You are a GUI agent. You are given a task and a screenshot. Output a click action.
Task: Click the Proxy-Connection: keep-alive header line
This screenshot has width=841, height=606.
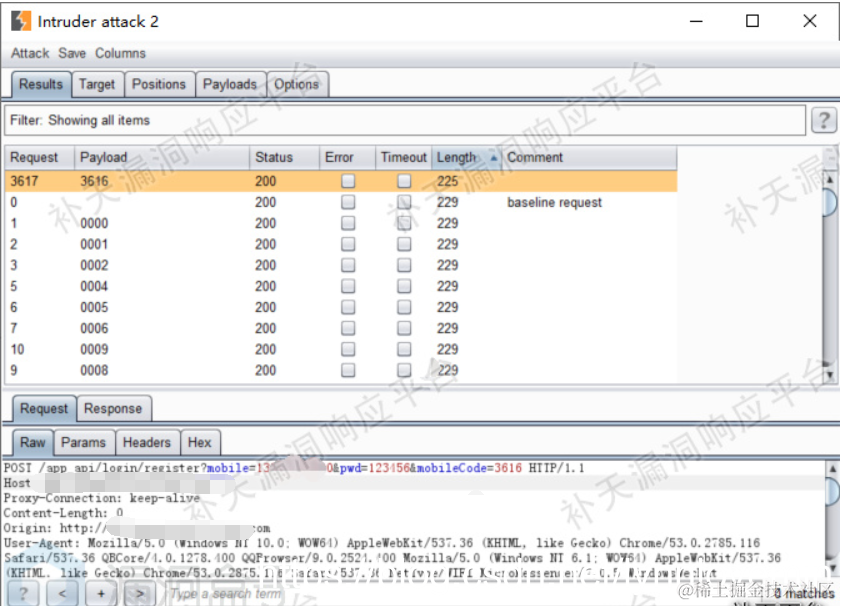click(x=101, y=498)
